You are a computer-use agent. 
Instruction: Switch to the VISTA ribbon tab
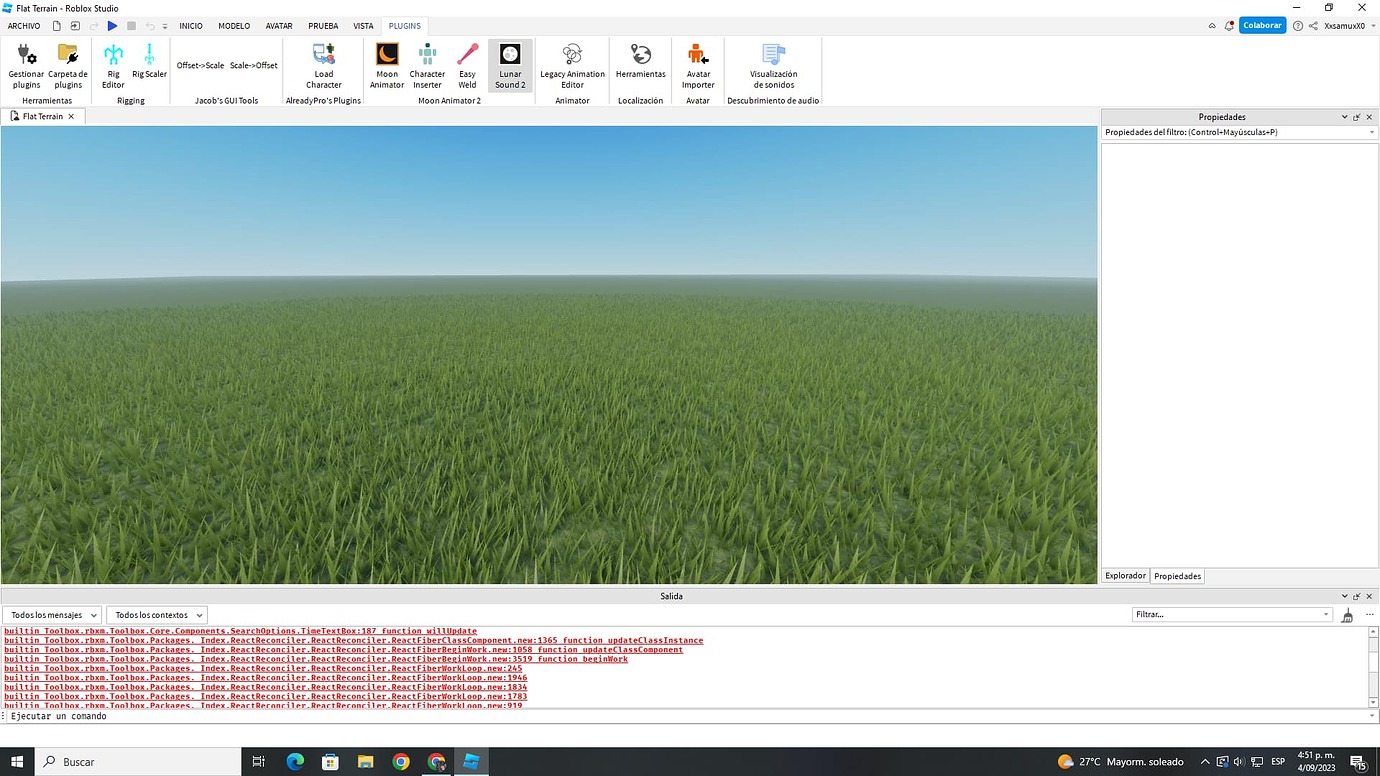coord(363,25)
